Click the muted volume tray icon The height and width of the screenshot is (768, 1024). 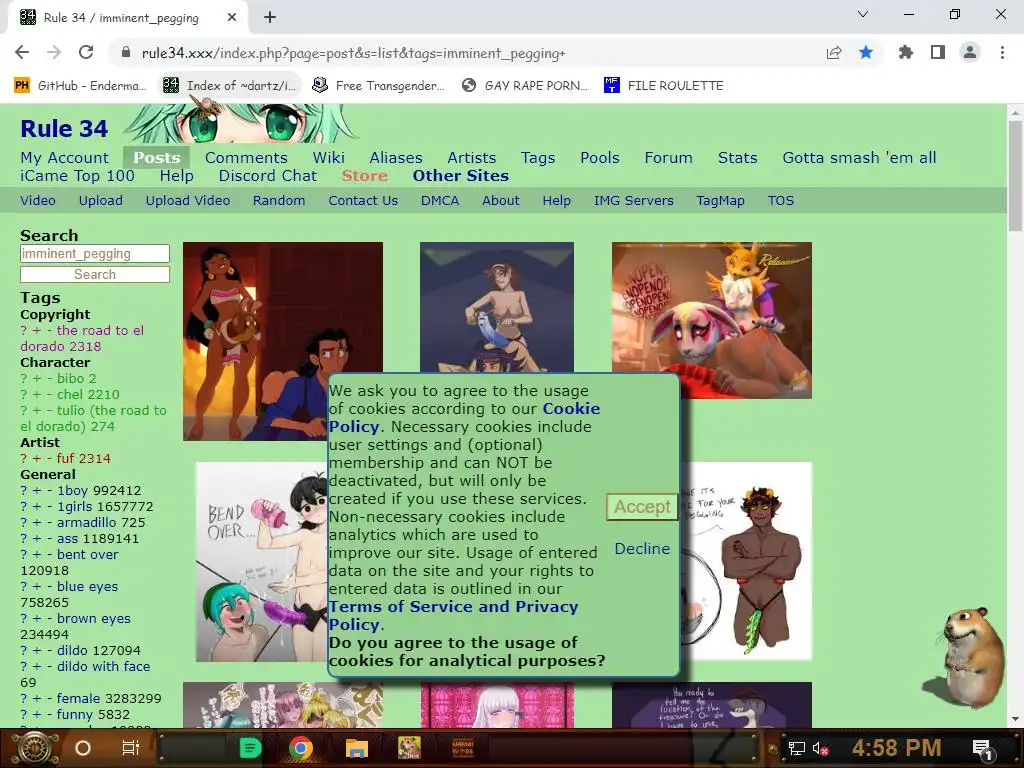(x=820, y=748)
